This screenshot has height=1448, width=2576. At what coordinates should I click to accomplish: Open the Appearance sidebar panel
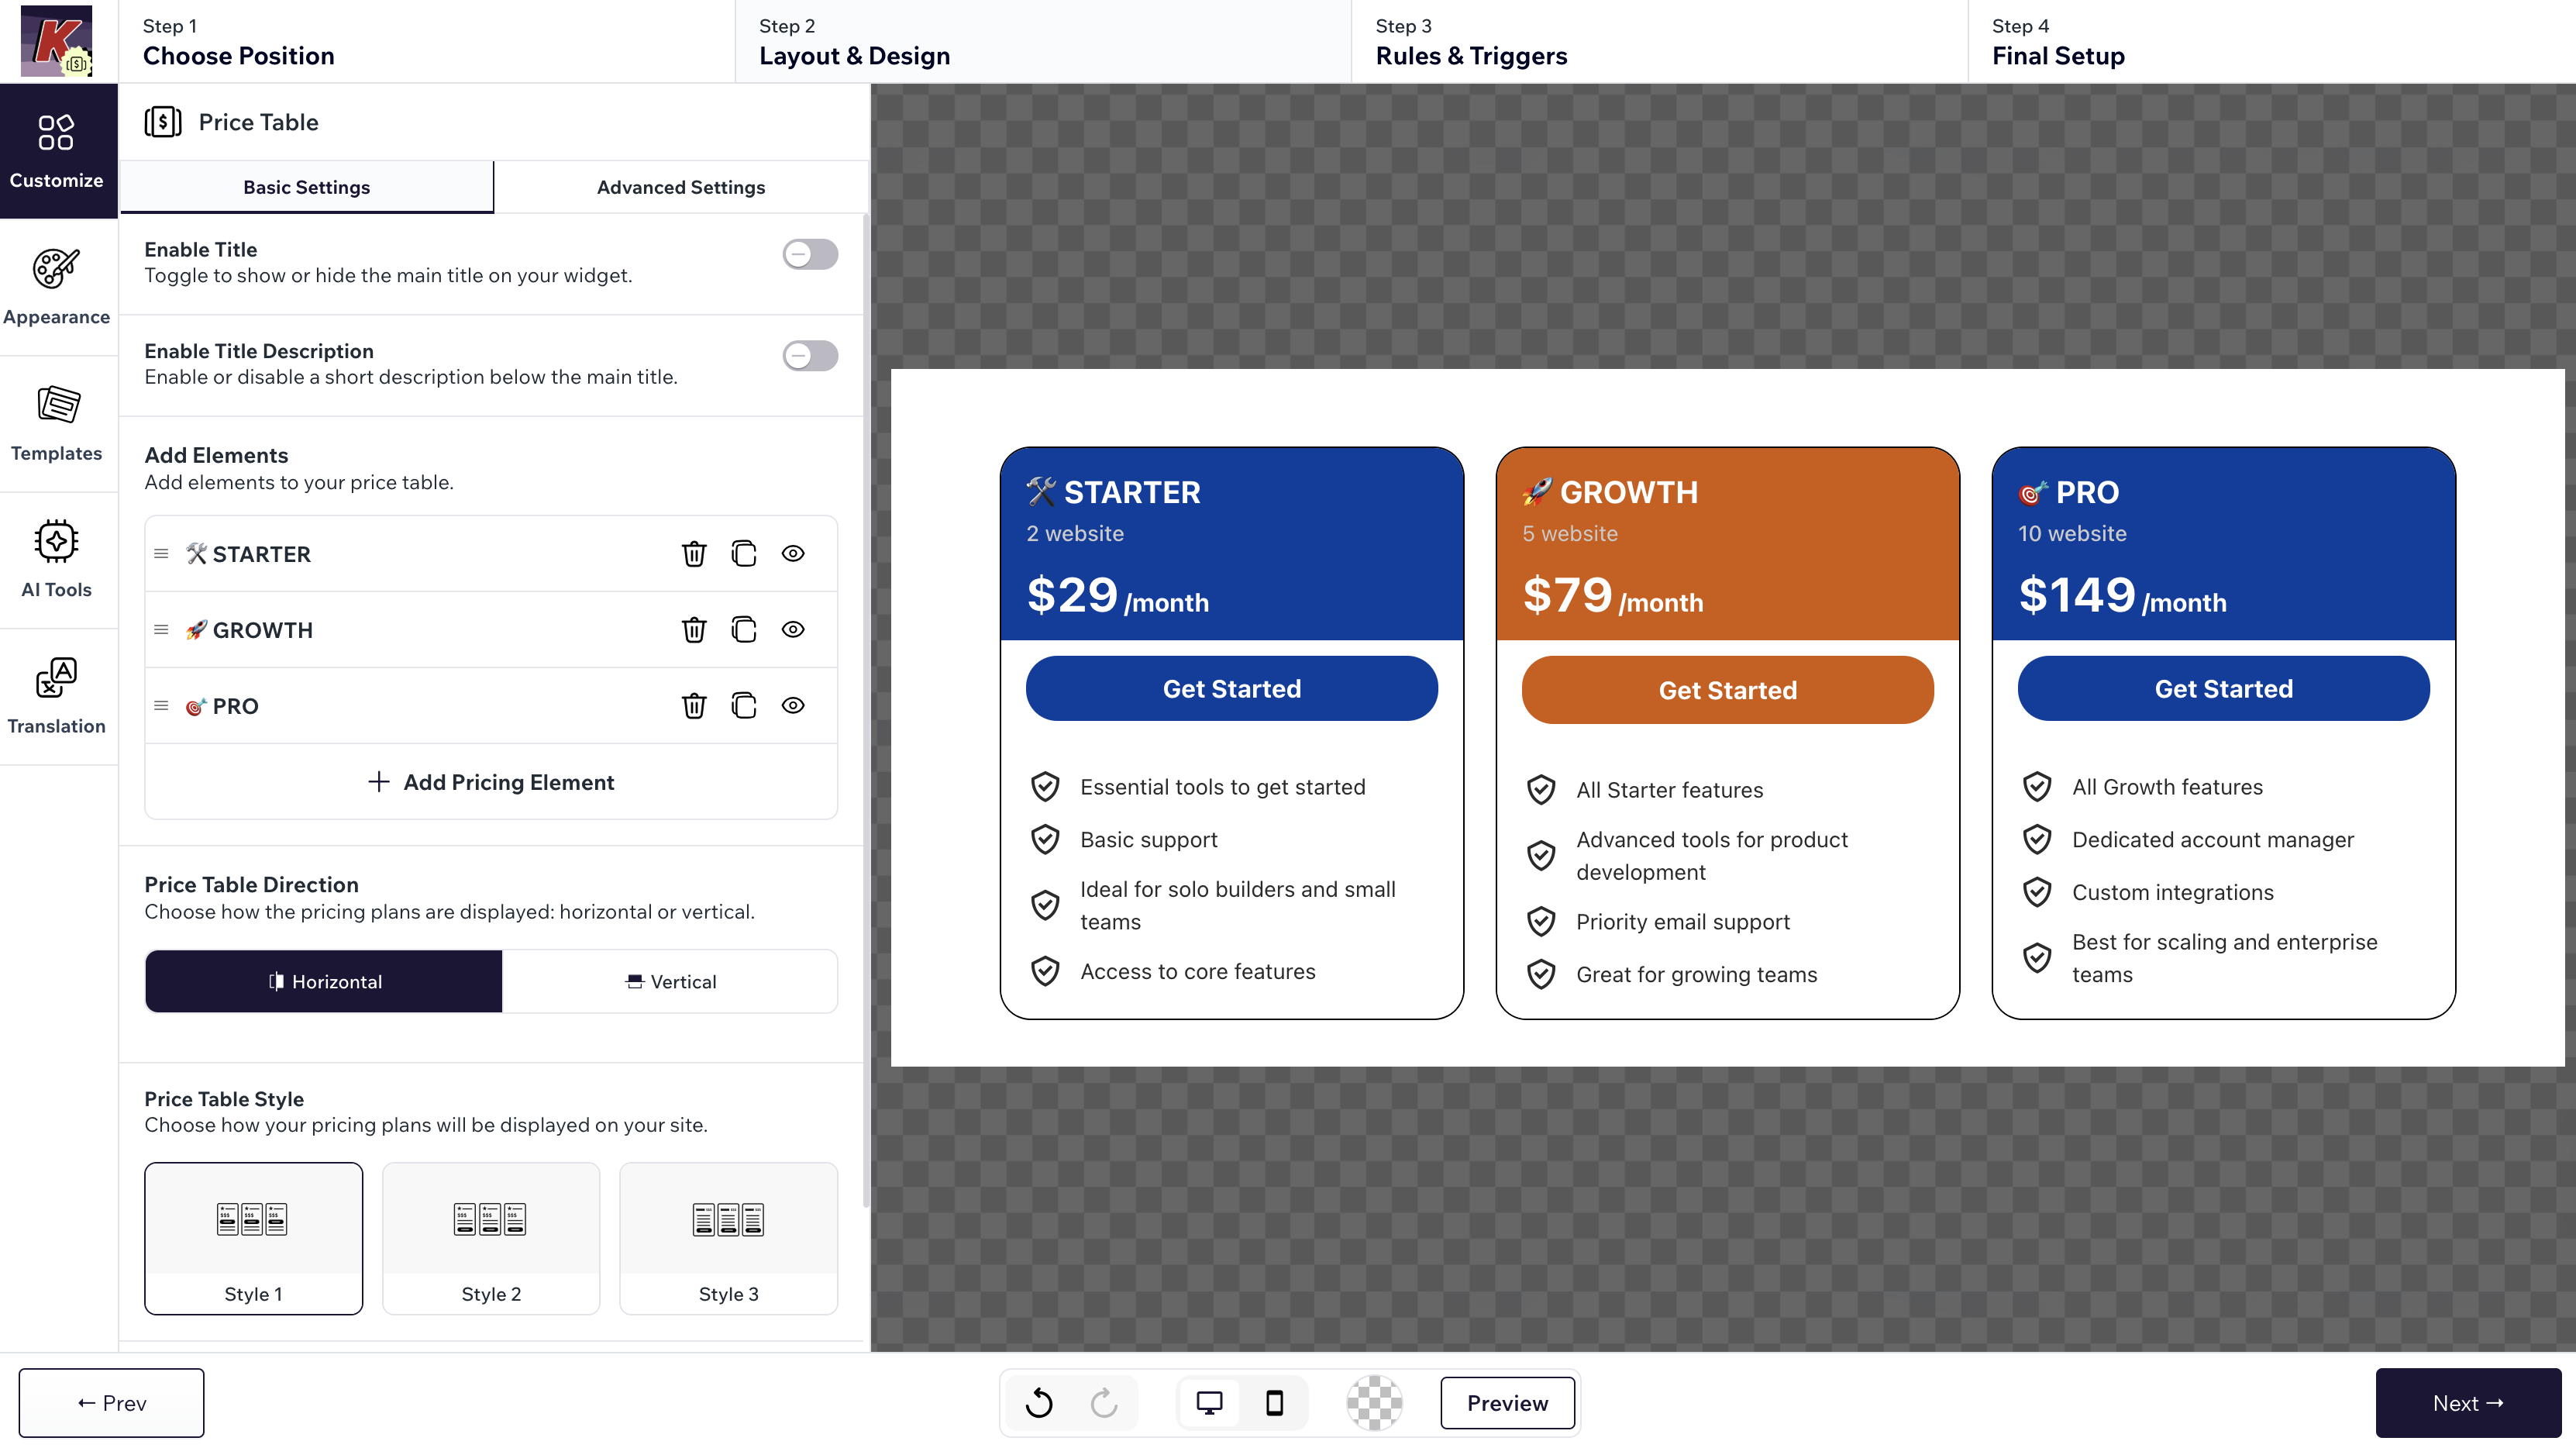pyautogui.click(x=57, y=287)
